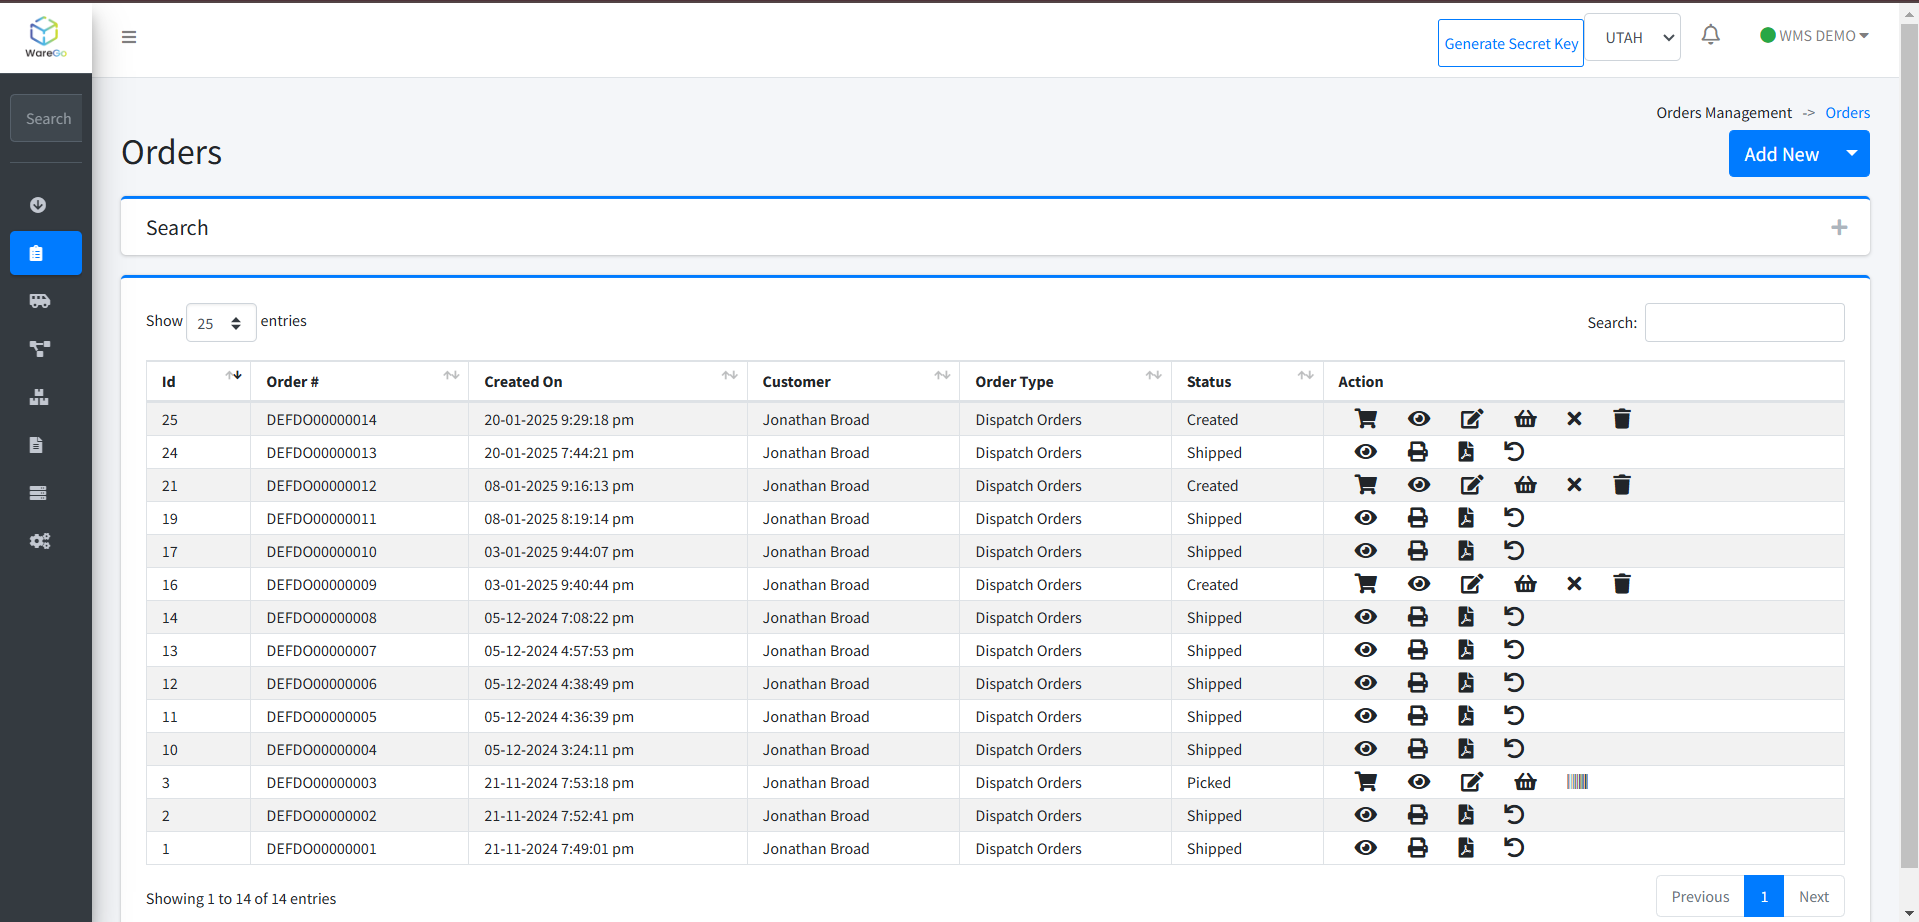Follow the Orders breadcrumb link
Screen dimensions: 1919x922
[x=1847, y=113]
